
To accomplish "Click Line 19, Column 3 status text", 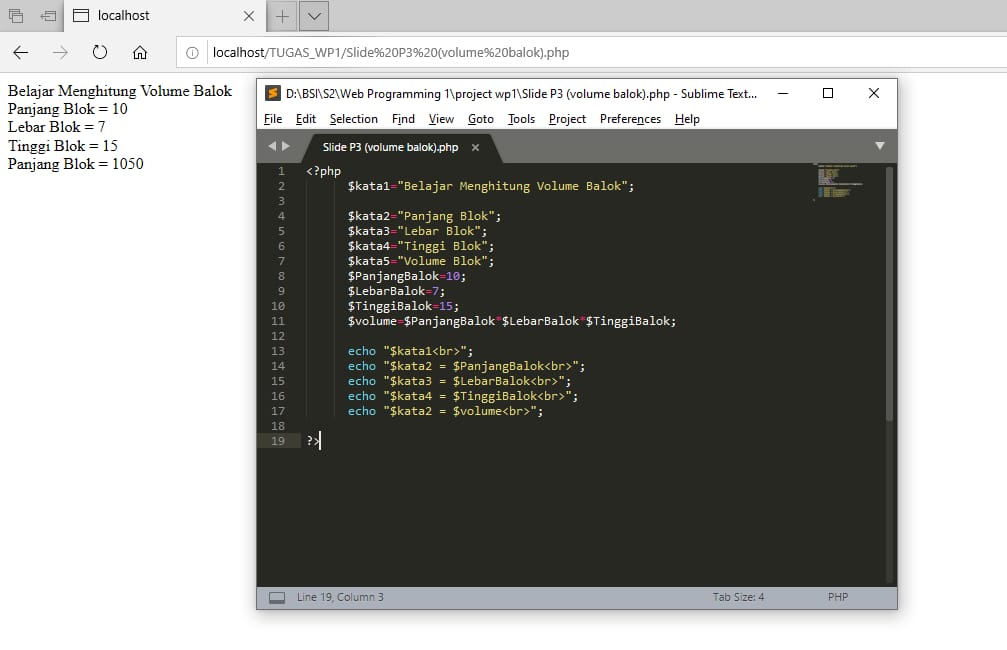I will pyautogui.click(x=340, y=597).
